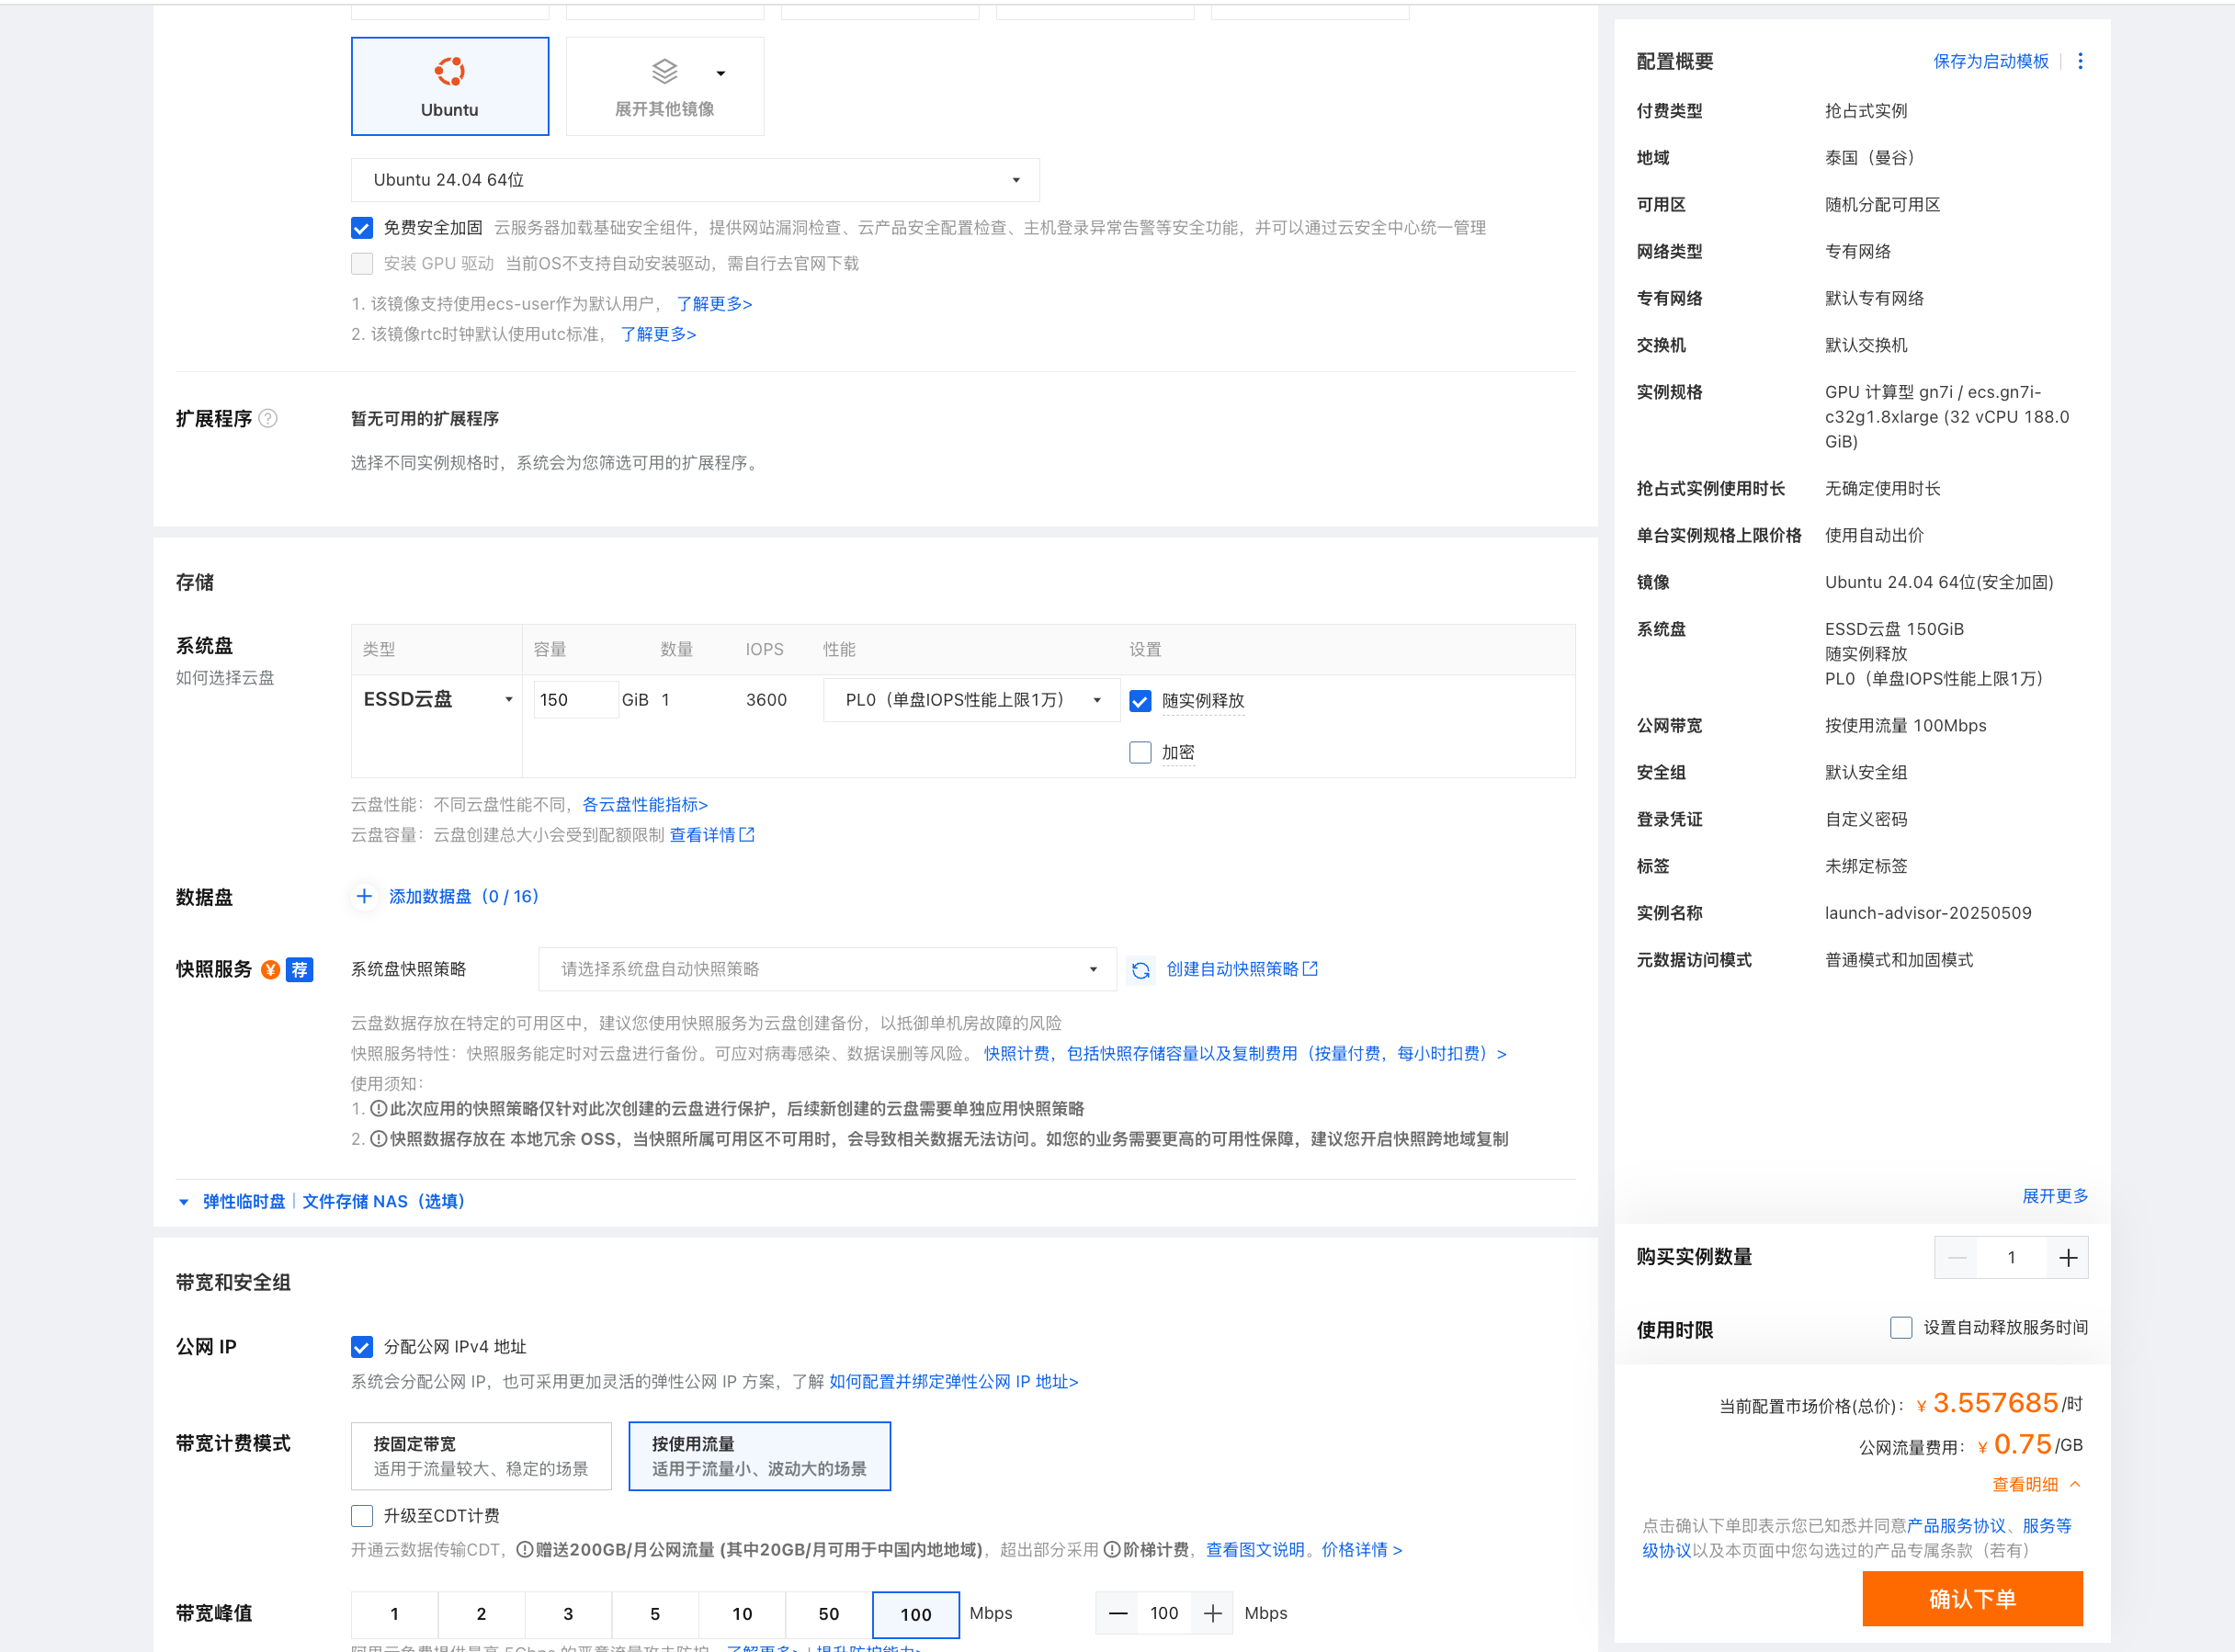
Task: Check 设置自动释放服务时间 option
Action: click(1901, 1327)
